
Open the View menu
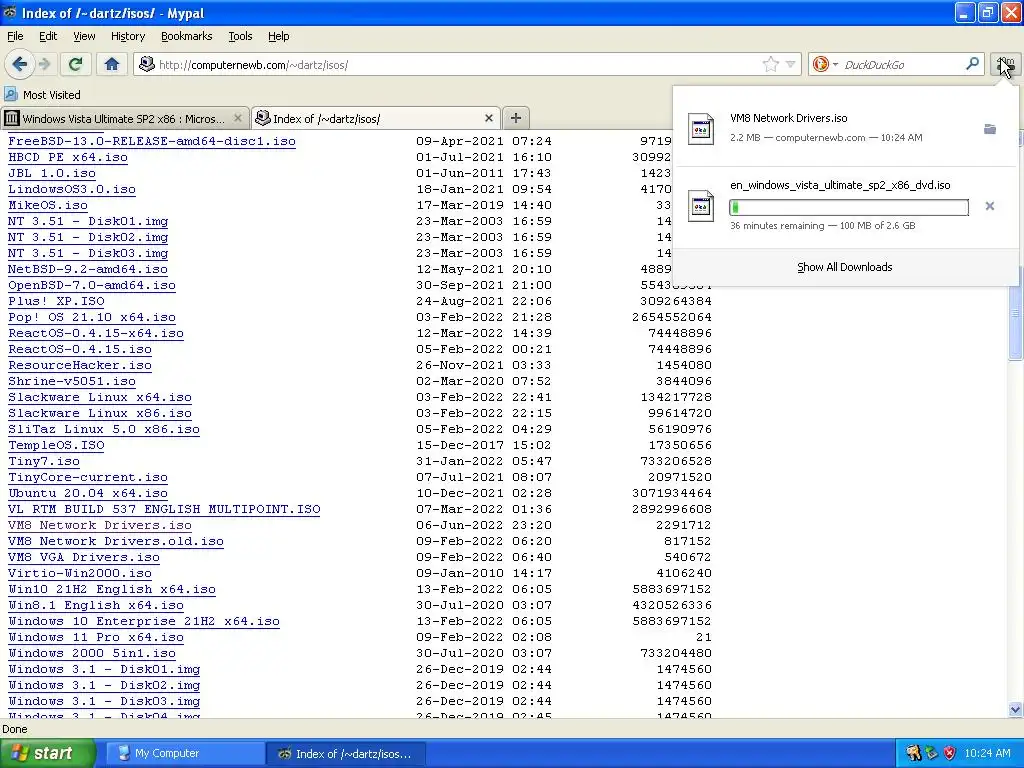tap(84, 36)
